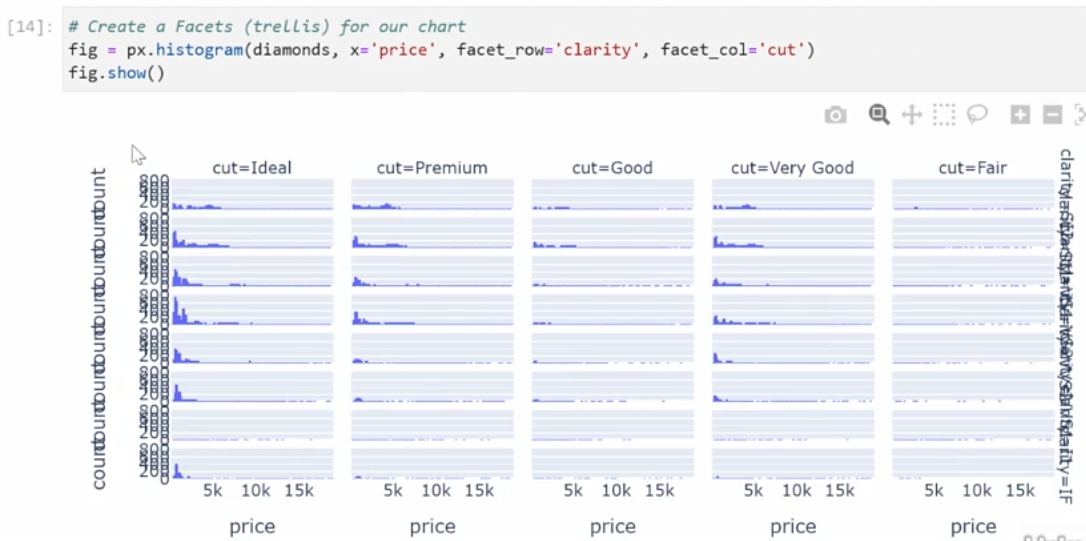The height and width of the screenshot is (541, 1086).
Task: Pick the Lasso Select tool
Action: pos(977,115)
